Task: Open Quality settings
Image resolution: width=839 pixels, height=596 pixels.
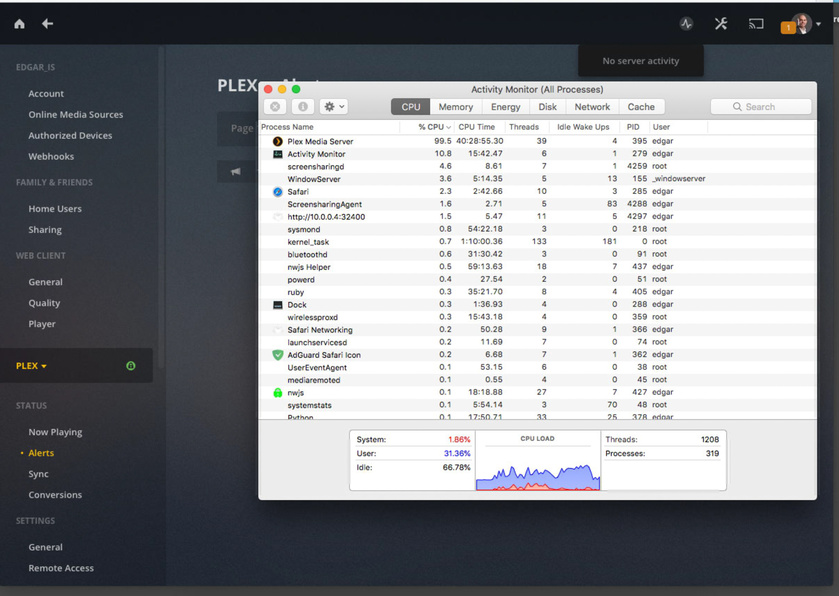Action: tap(44, 303)
